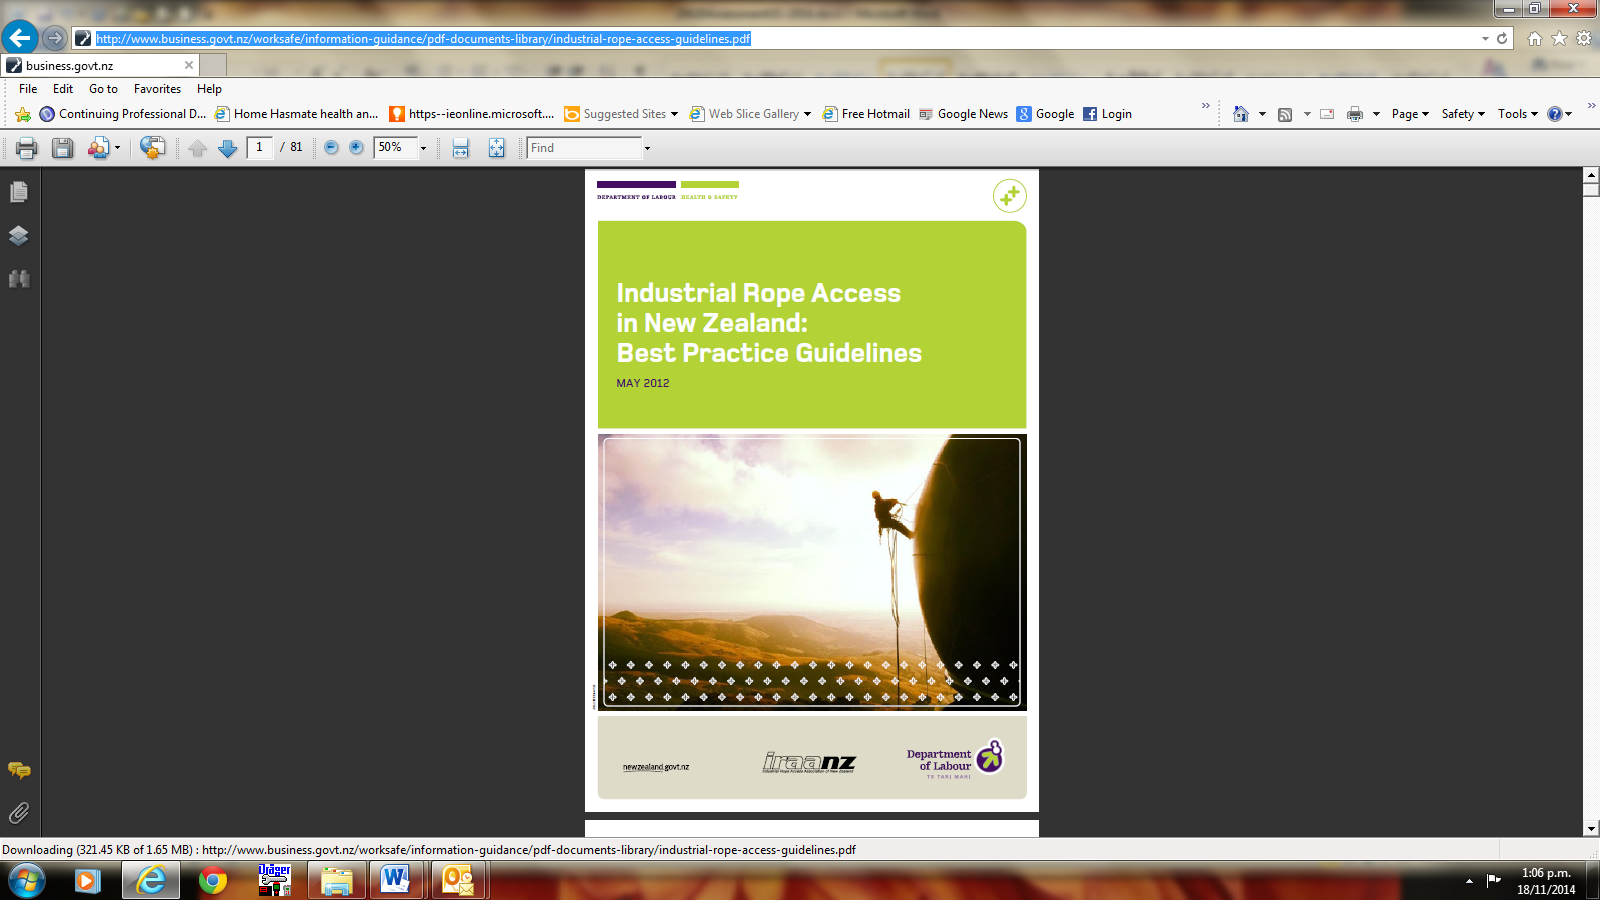Expand the zoom percentage dropdown
The height and width of the screenshot is (900, 1600).
pos(423,148)
